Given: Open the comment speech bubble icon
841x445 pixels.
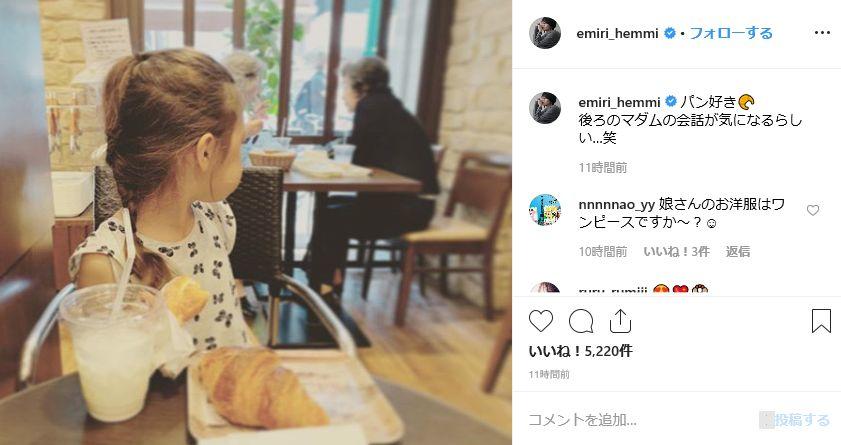Looking at the screenshot, I should tap(581, 321).
